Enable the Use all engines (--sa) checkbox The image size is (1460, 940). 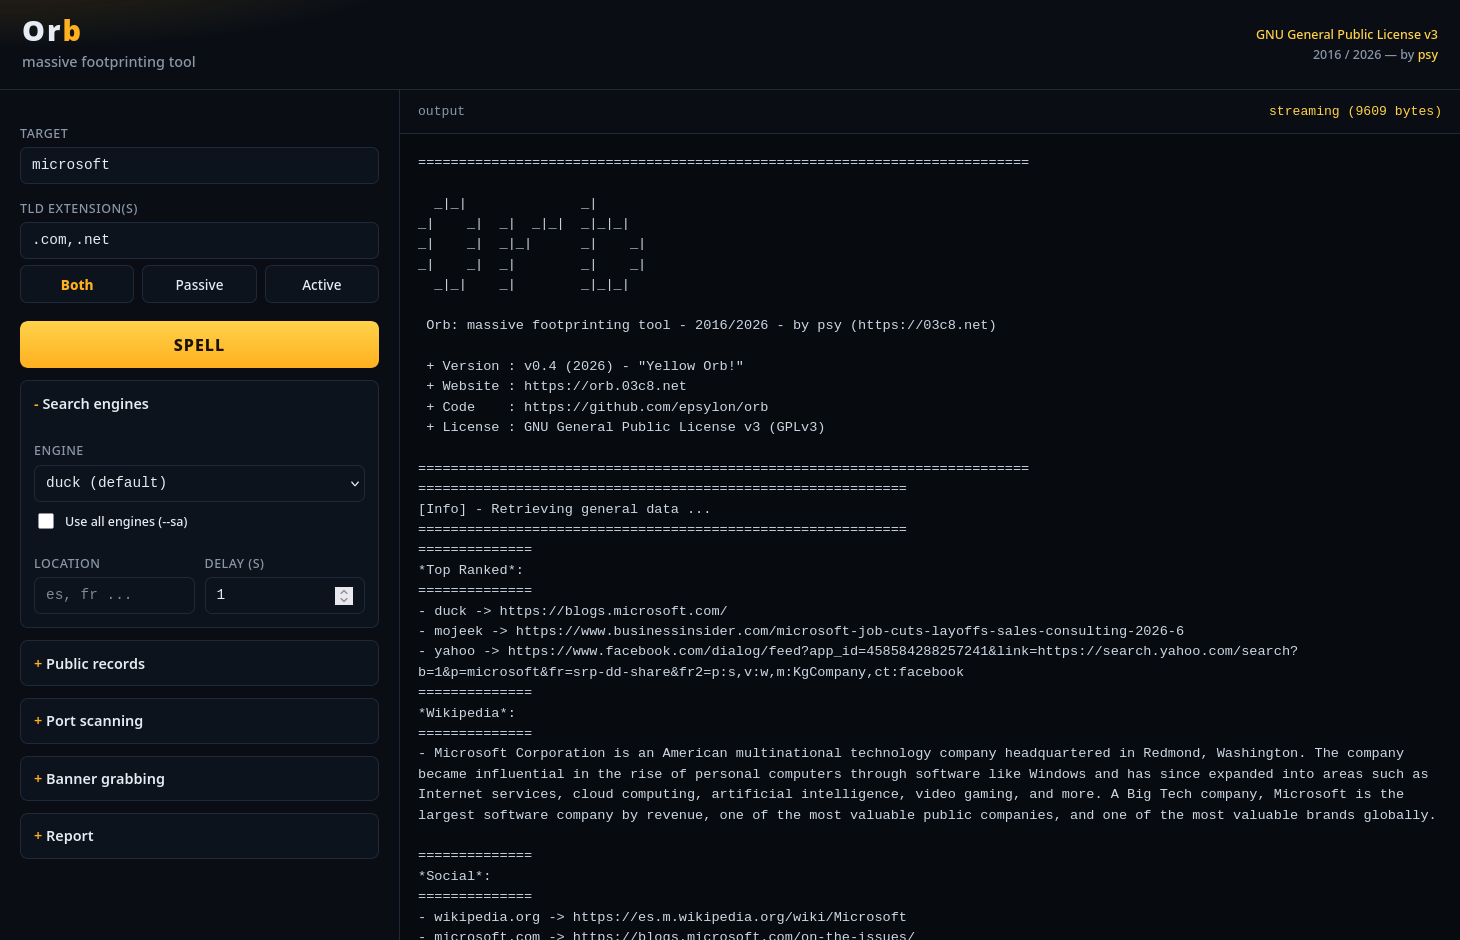coord(46,521)
